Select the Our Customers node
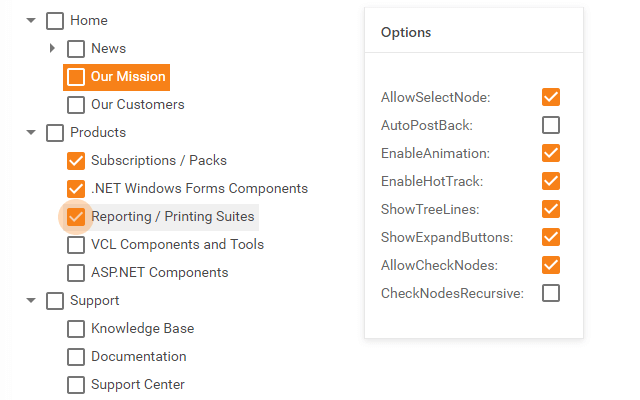Viewport: 640px width, 400px height. pos(138,104)
